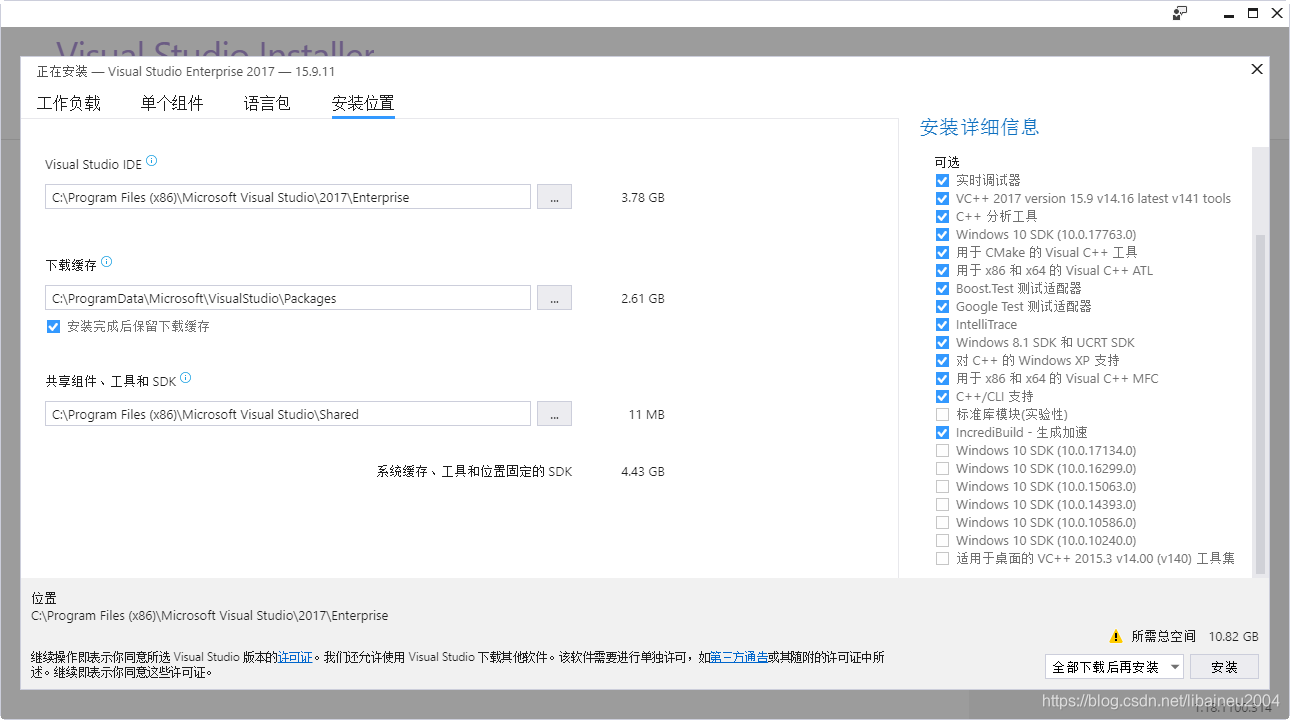
Task: Click the 可选 section label
Action: 947,162
